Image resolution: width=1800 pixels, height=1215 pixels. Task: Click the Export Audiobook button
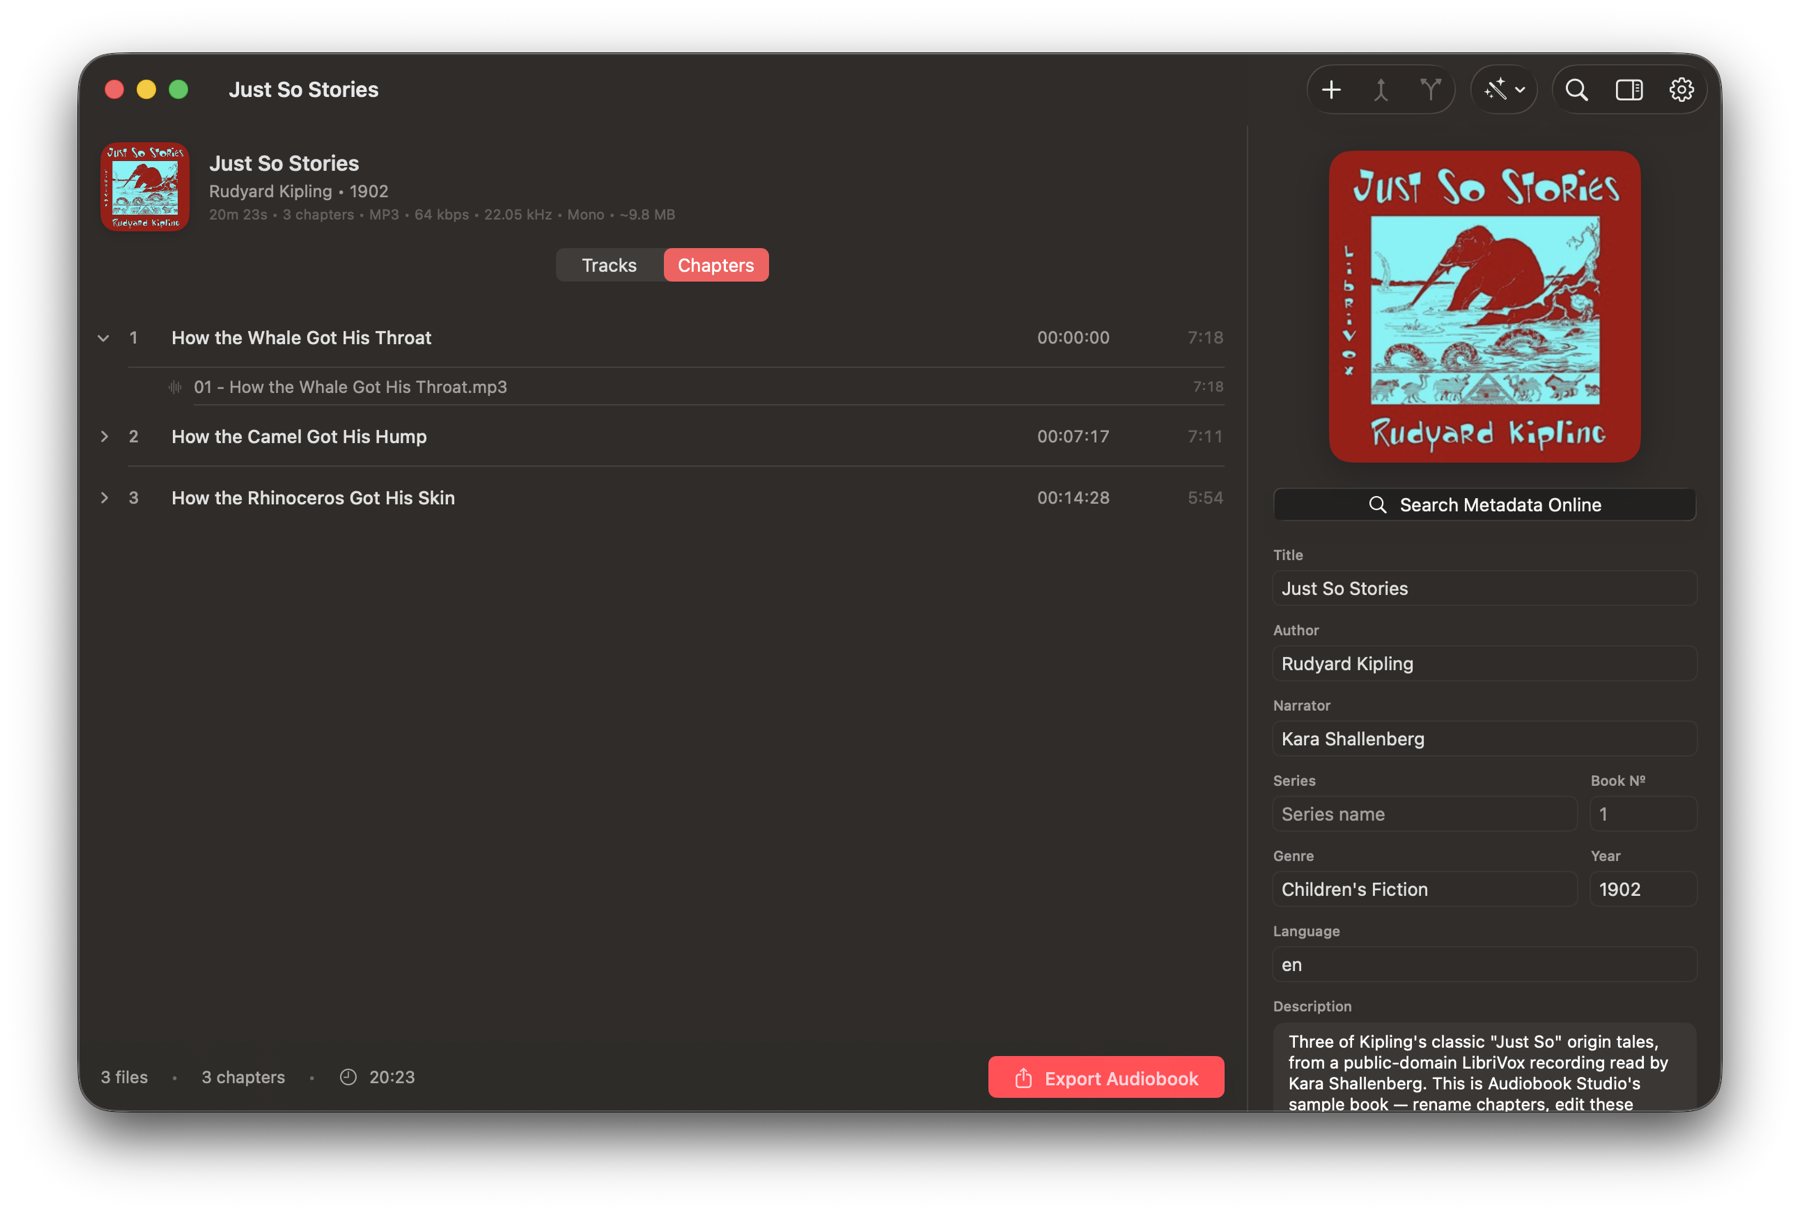point(1106,1078)
